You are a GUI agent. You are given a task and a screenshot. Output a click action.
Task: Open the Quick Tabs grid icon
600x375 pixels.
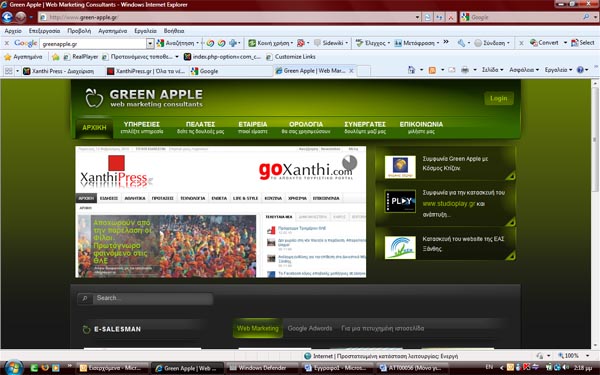(8, 71)
